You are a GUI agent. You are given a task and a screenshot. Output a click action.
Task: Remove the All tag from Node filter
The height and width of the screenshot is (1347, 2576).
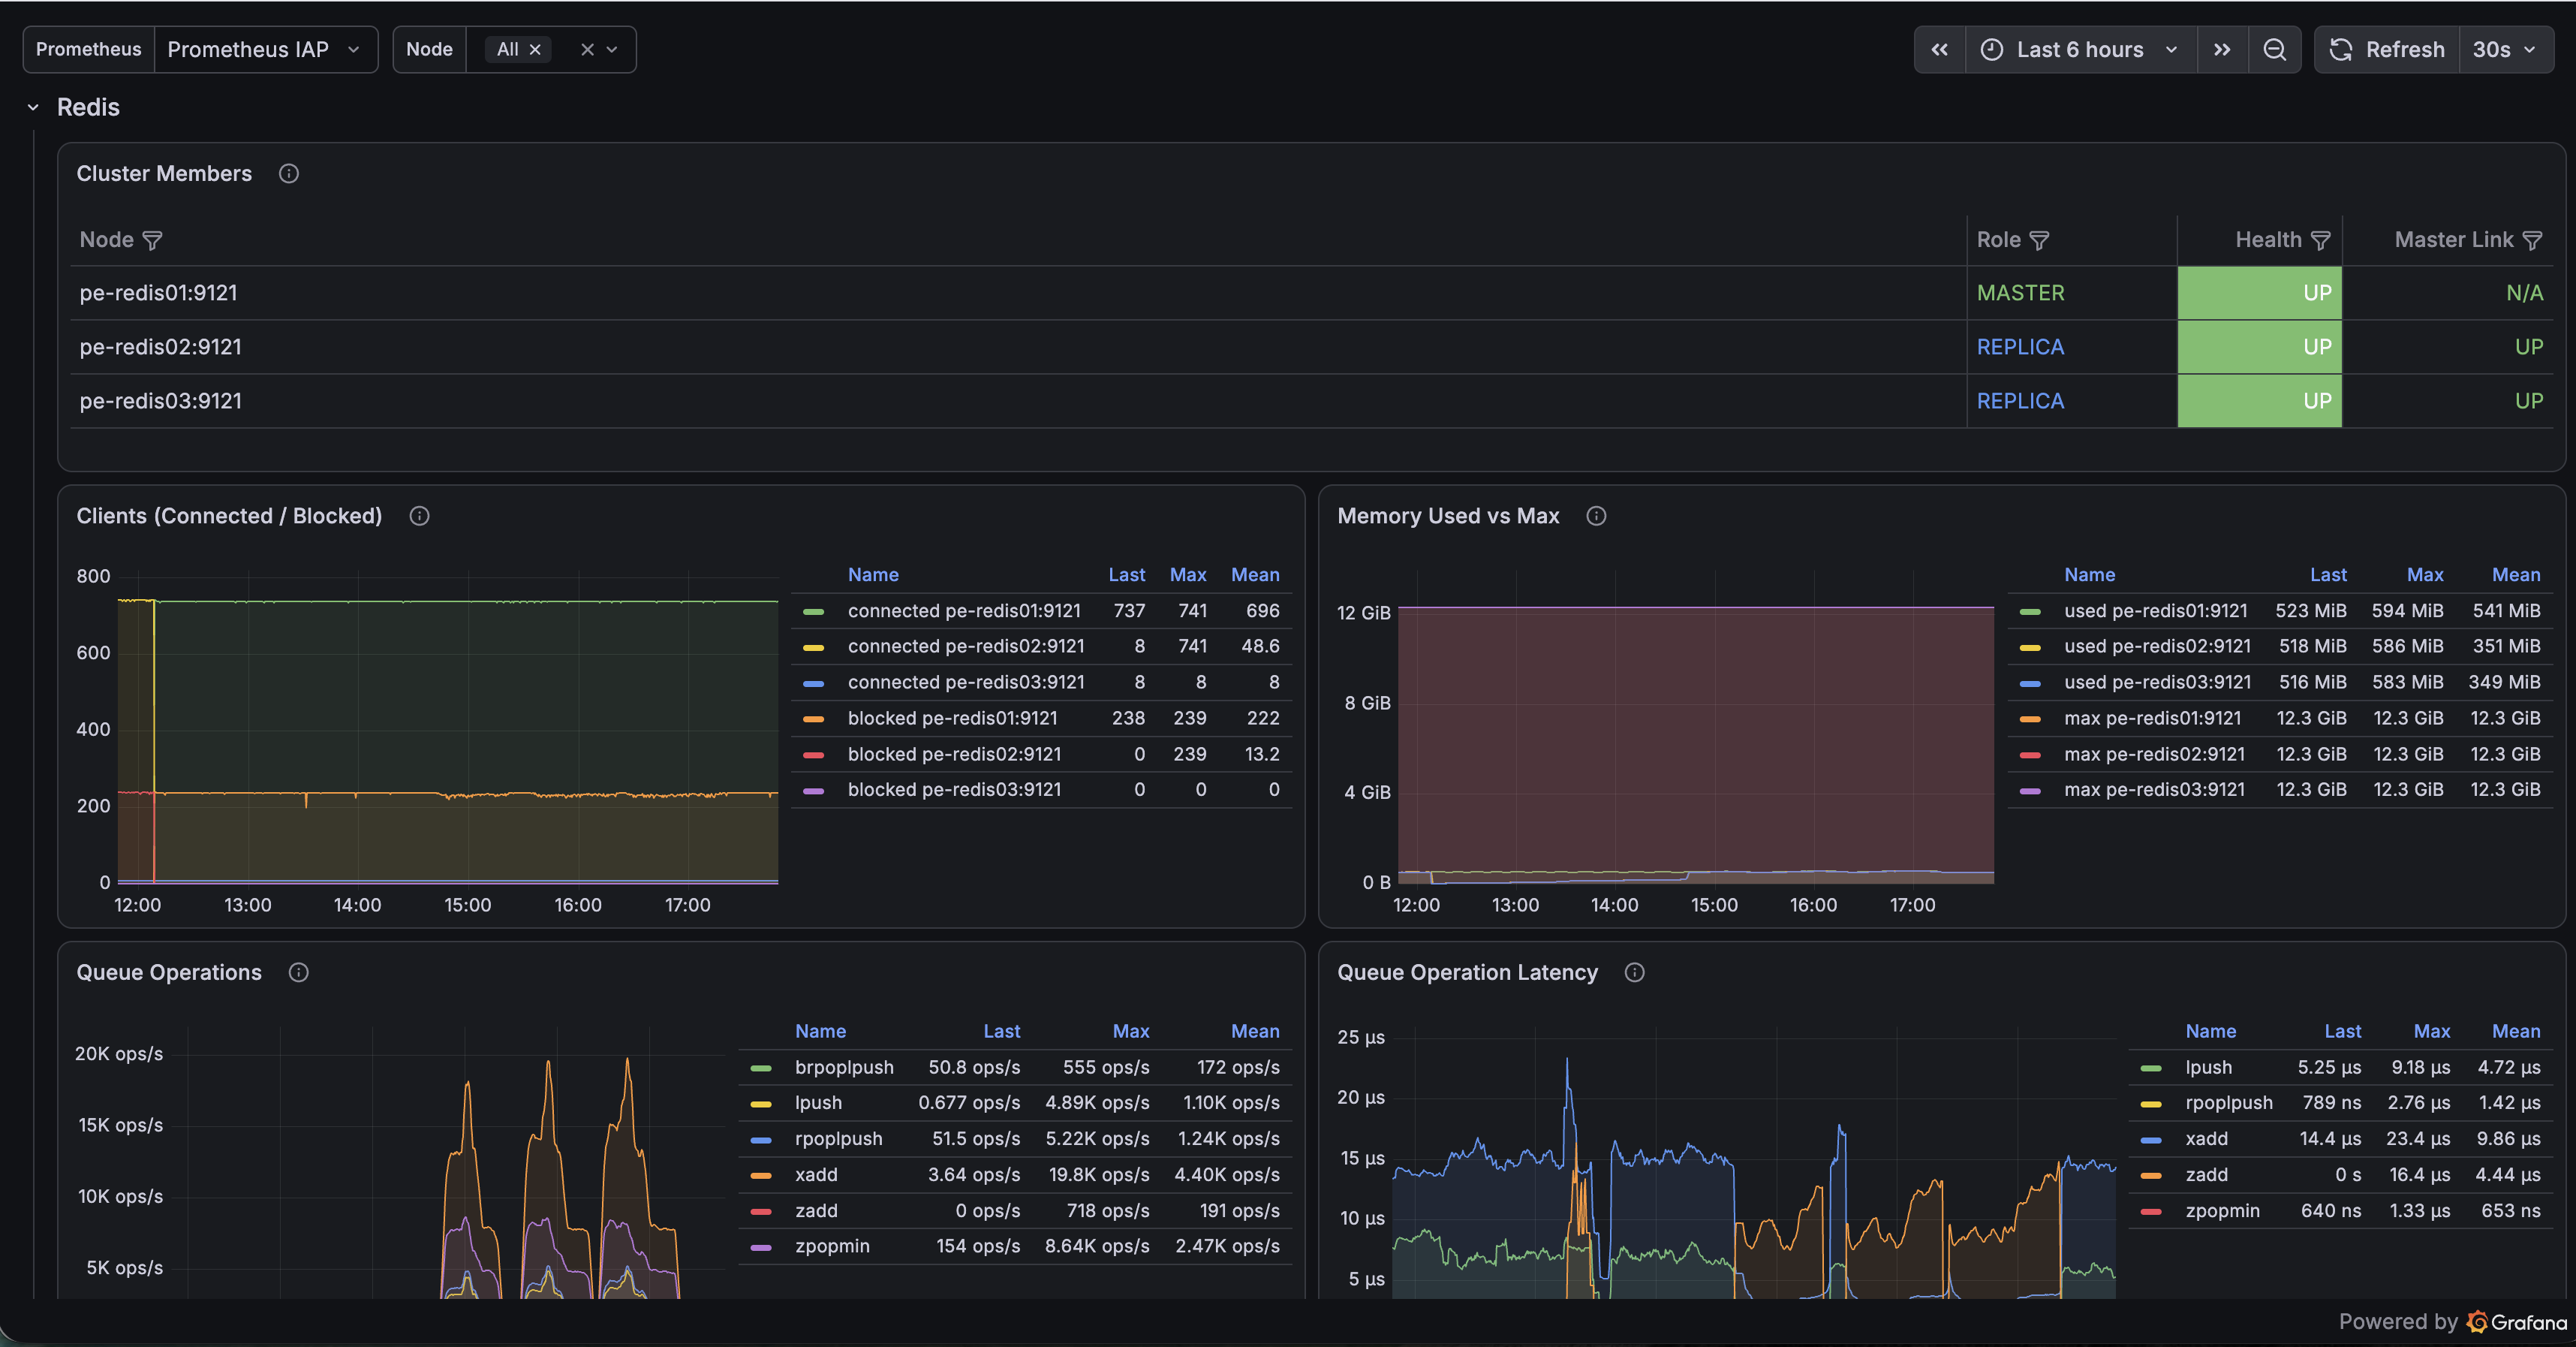[x=535, y=50]
